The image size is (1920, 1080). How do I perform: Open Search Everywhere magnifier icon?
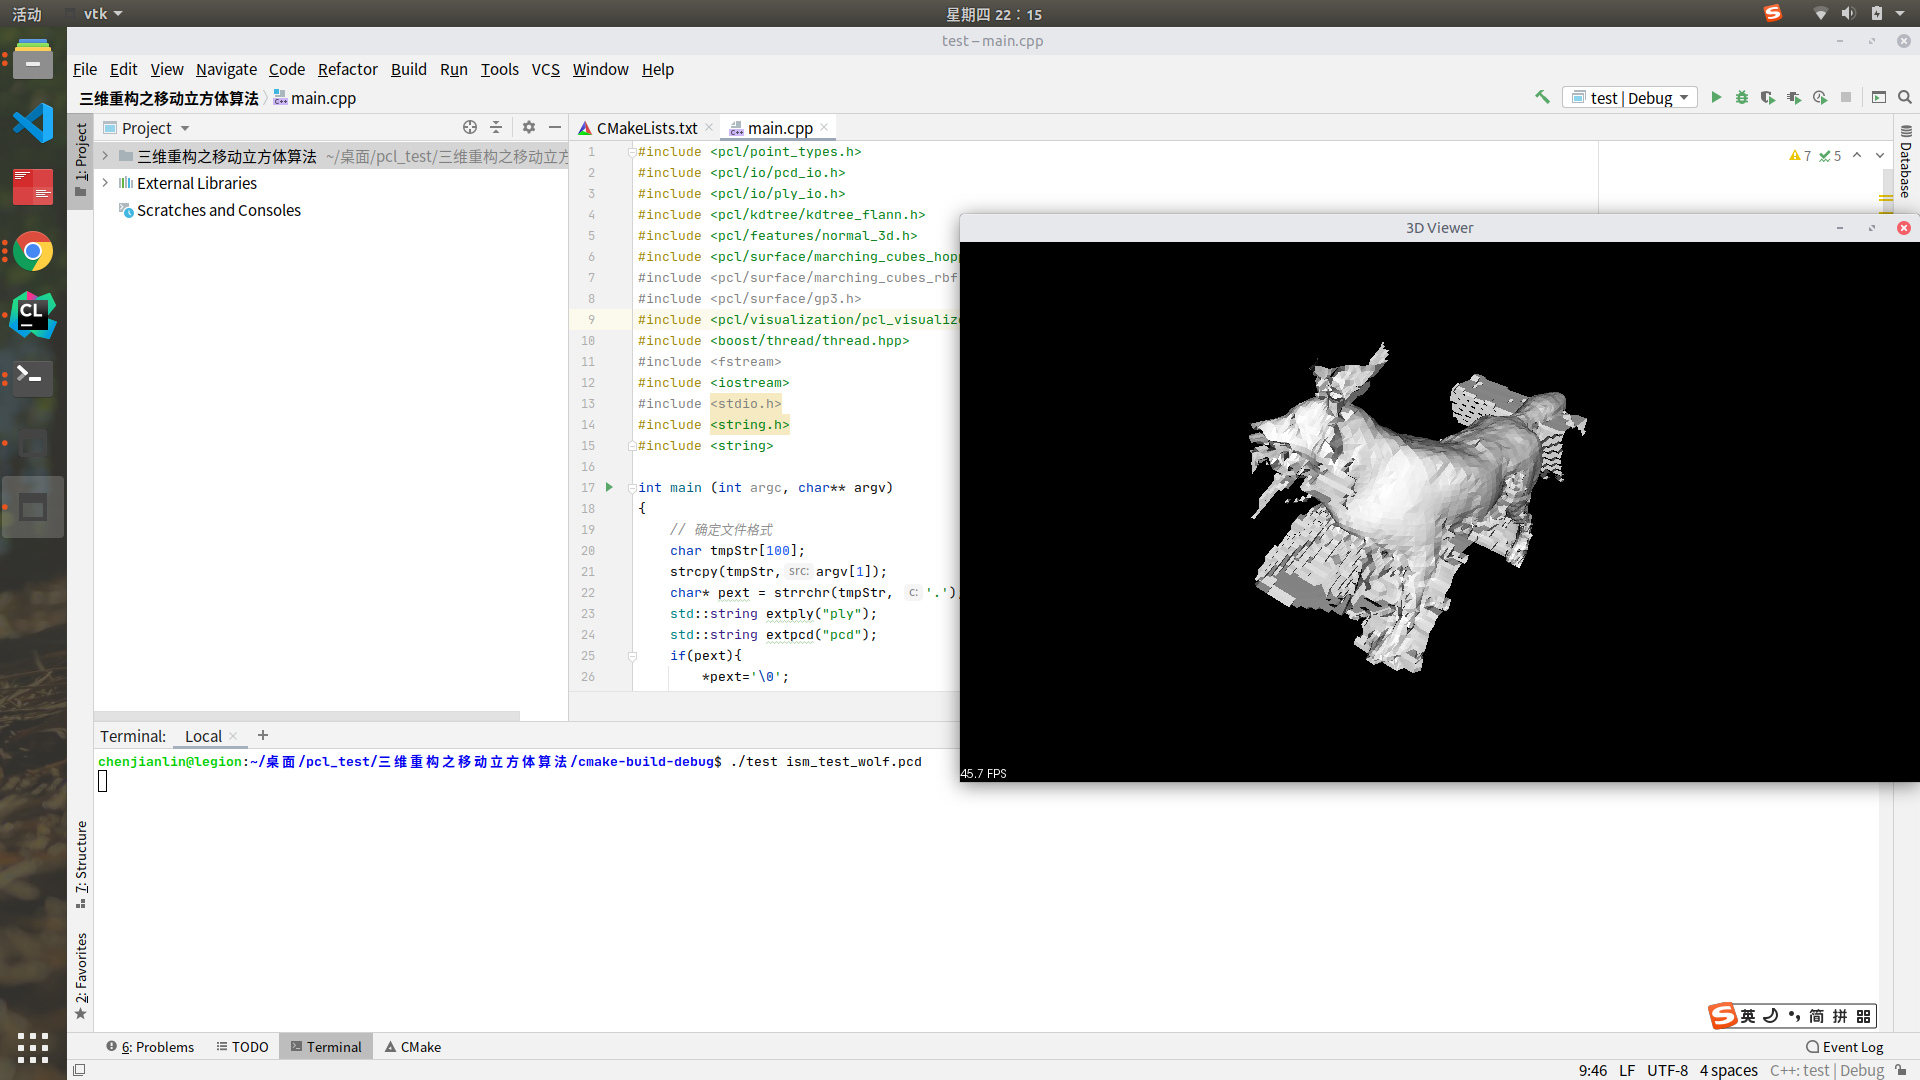pos(1905,97)
